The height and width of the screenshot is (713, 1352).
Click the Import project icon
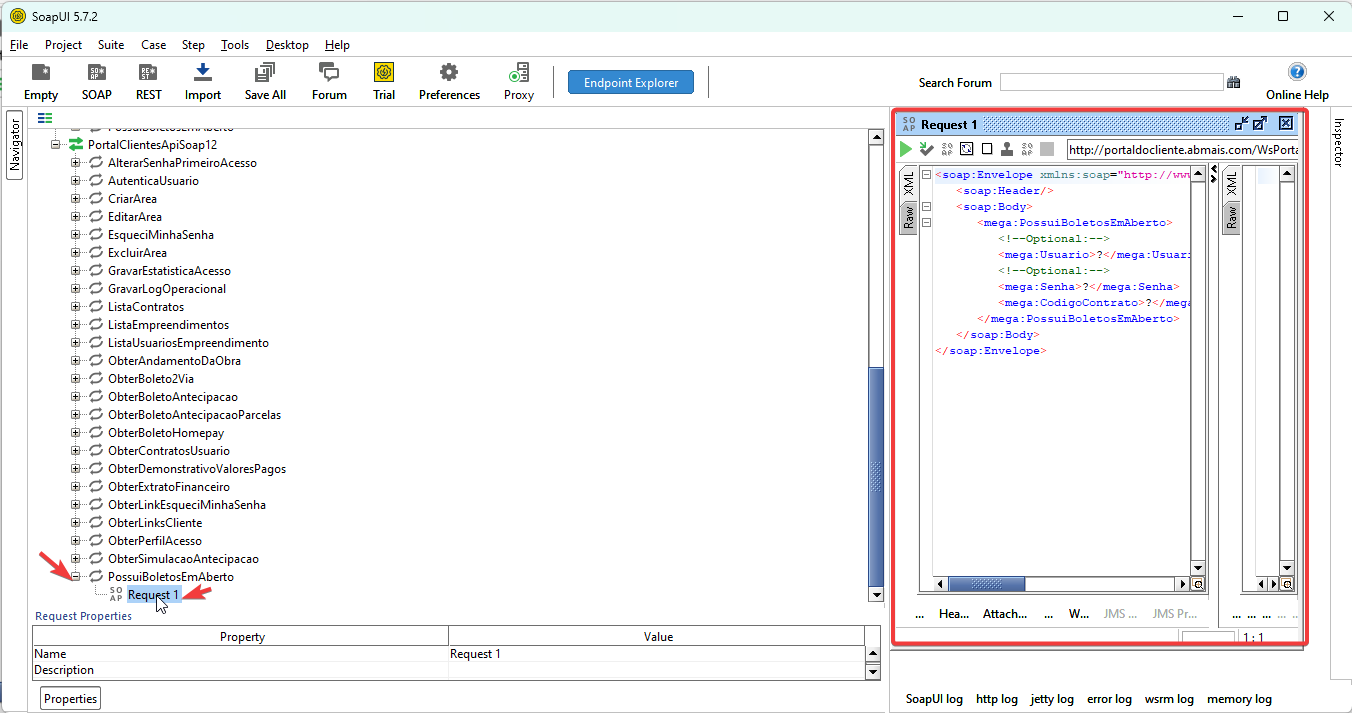[203, 73]
